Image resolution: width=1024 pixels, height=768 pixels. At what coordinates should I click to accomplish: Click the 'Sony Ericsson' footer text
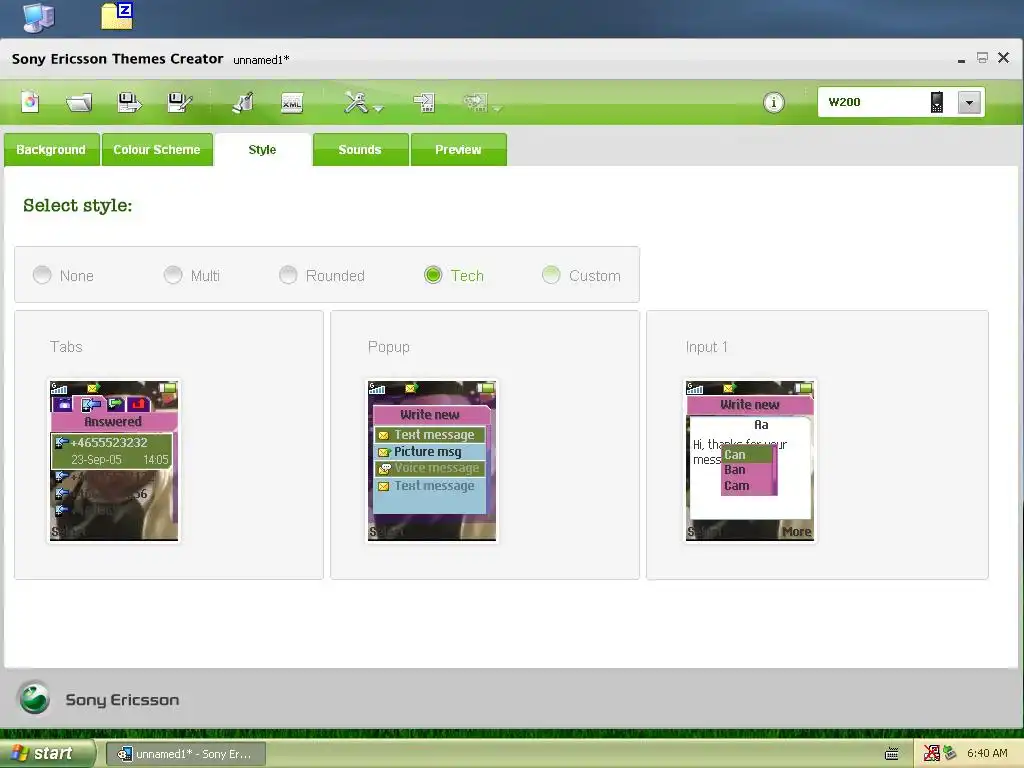122,700
